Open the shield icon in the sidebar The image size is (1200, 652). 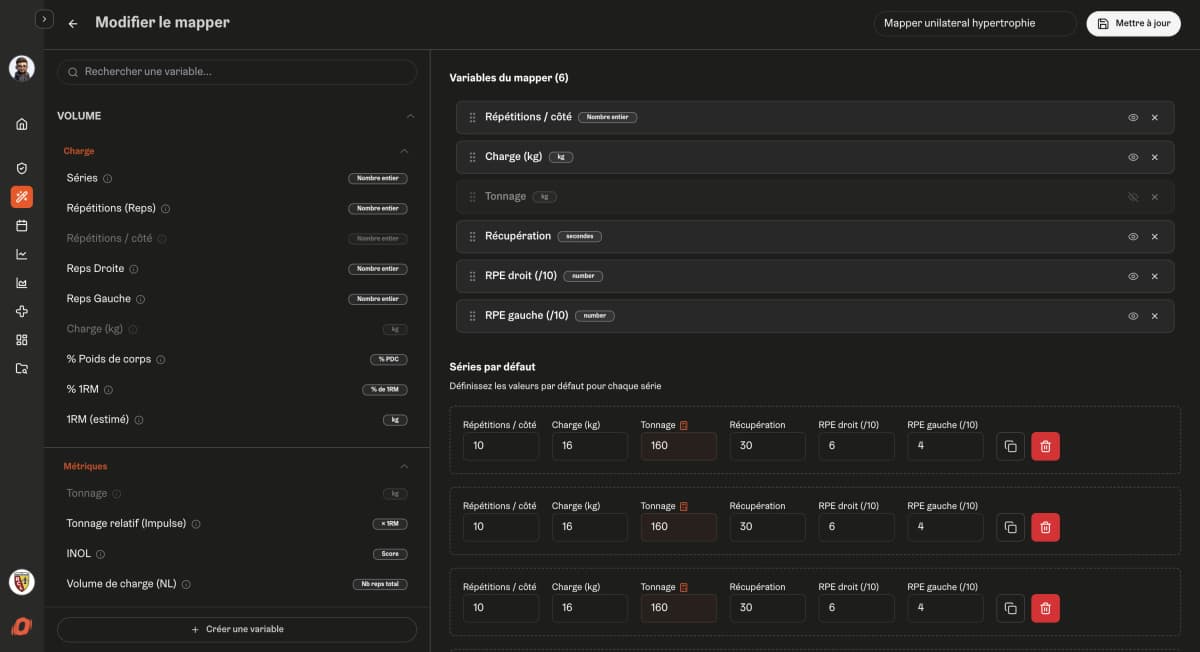tap(22, 168)
